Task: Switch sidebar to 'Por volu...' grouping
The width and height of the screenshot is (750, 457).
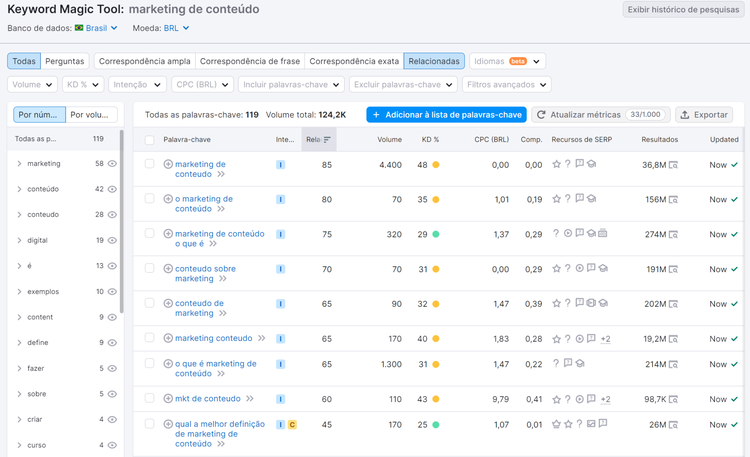Action: pyautogui.click(x=91, y=115)
